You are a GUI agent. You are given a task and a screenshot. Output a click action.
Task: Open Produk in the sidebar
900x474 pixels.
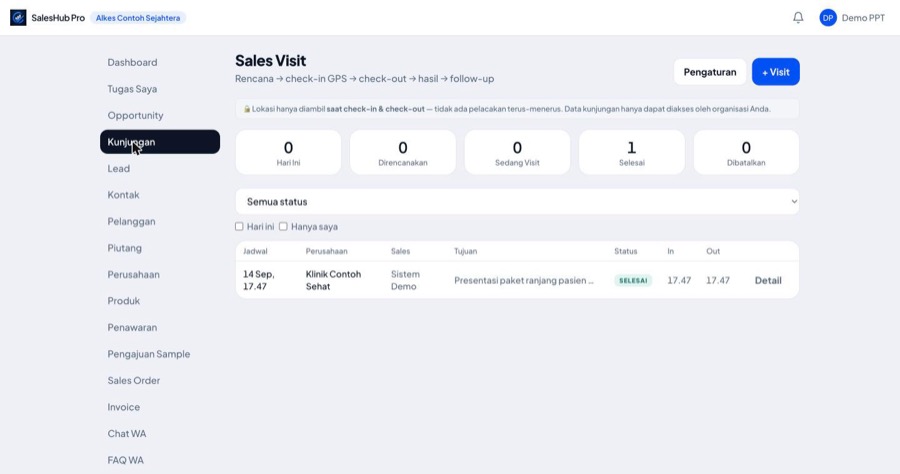coord(123,301)
